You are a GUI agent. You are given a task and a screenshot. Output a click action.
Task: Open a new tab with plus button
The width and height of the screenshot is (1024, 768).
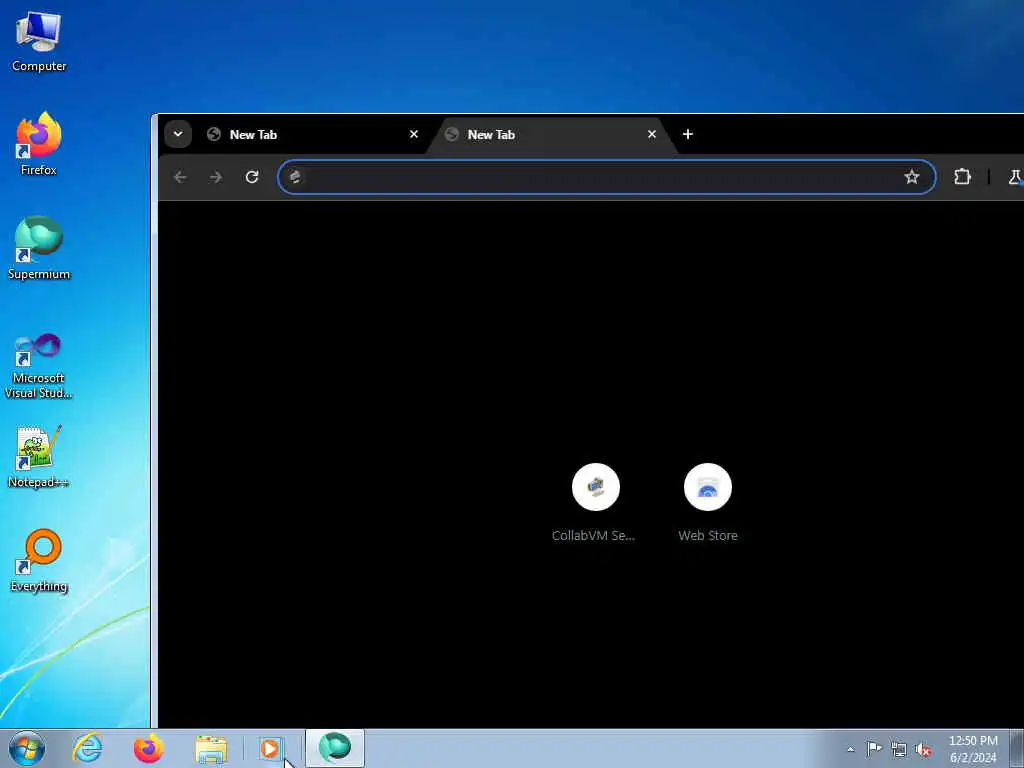(688, 135)
